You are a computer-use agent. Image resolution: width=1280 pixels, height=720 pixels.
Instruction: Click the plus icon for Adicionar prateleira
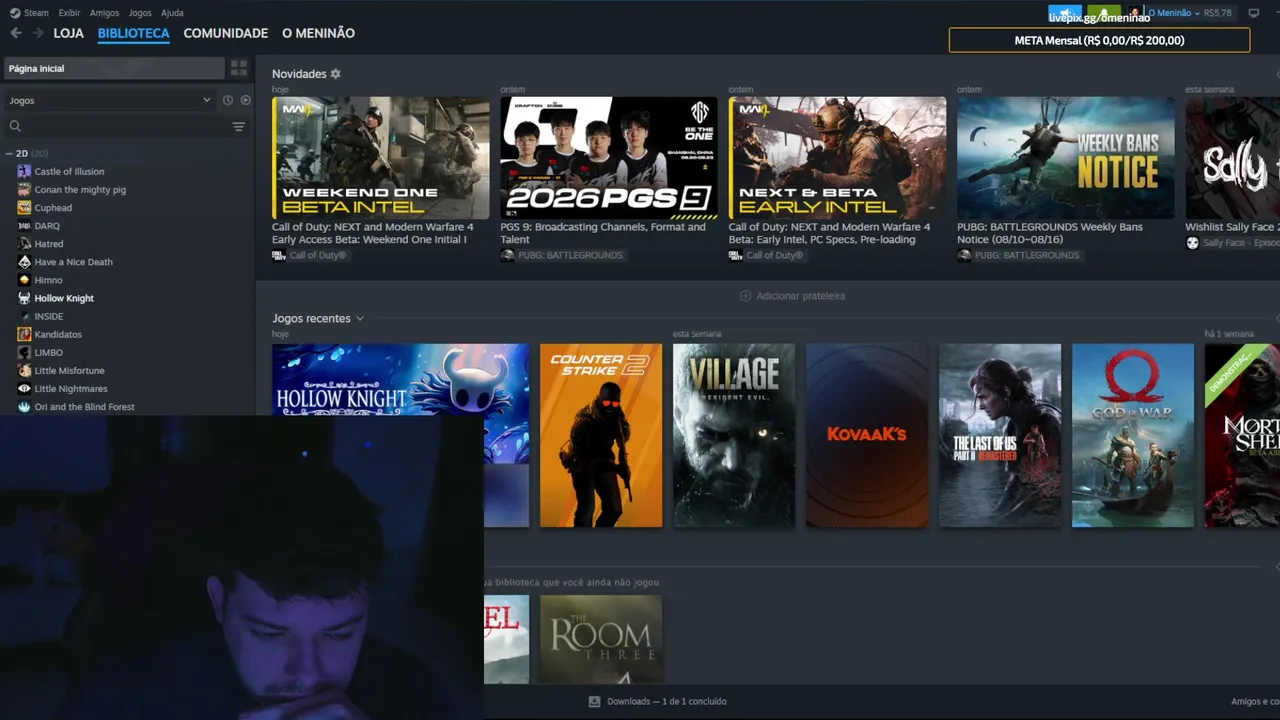745,296
